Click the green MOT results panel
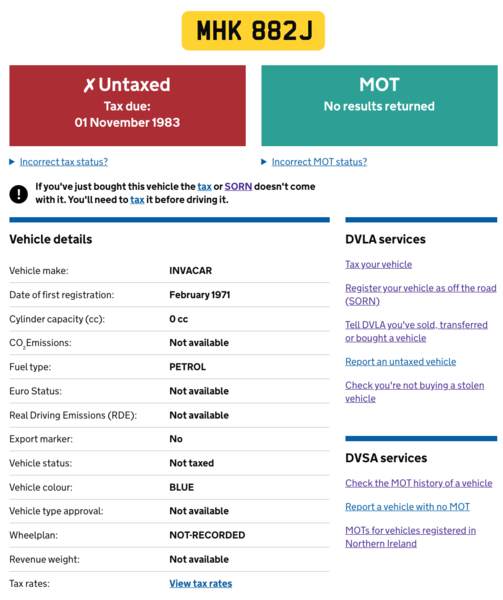This screenshot has width=503, height=600. tap(379, 106)
